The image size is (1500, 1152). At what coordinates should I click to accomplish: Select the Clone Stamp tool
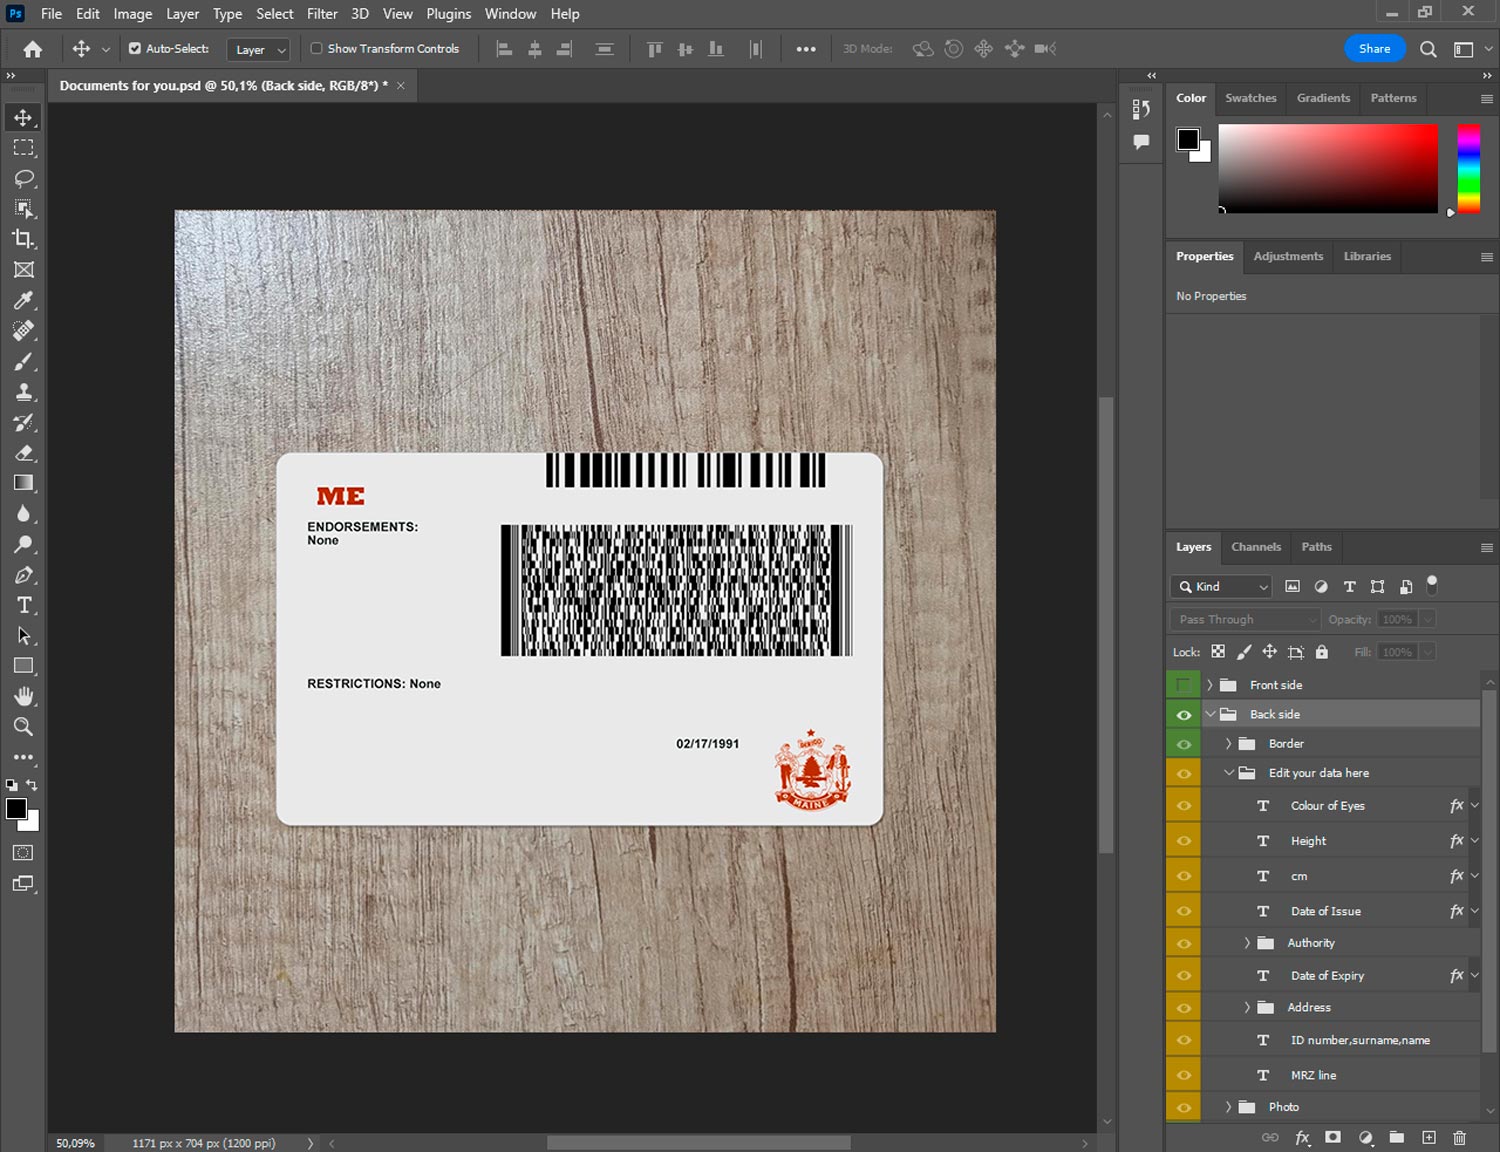[24, 392]
